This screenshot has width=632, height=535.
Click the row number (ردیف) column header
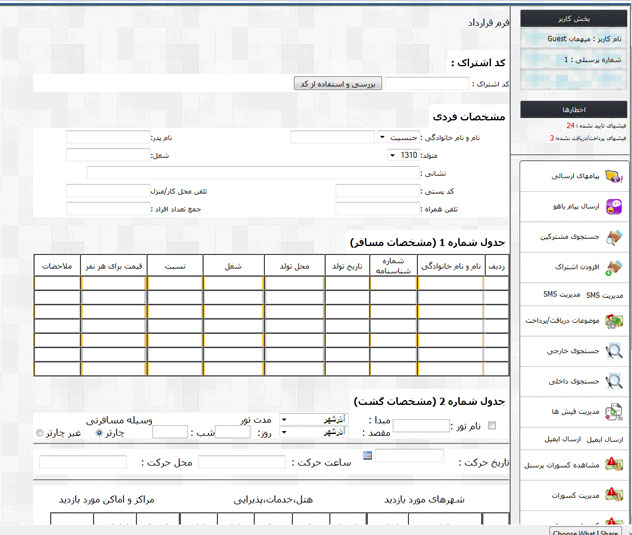(497, 266)
